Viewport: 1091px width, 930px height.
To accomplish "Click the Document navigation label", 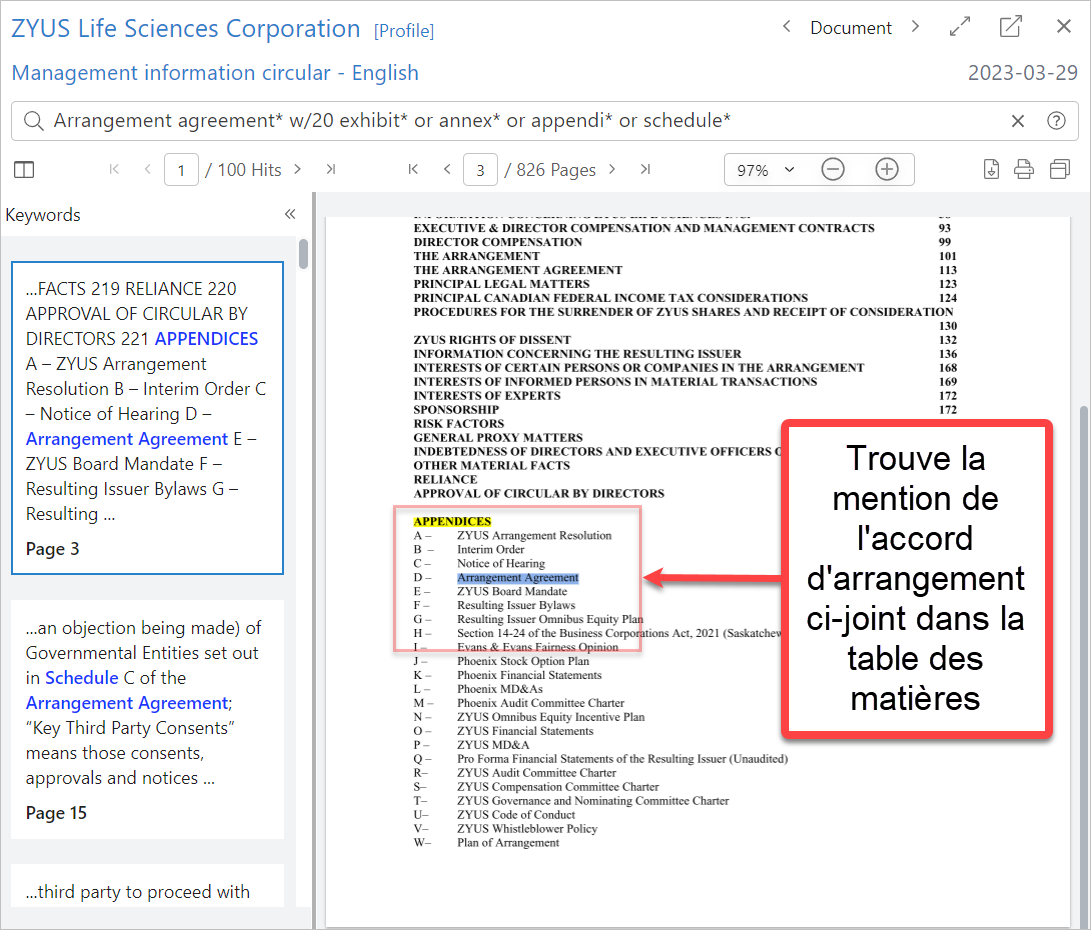I will (851, 28).
